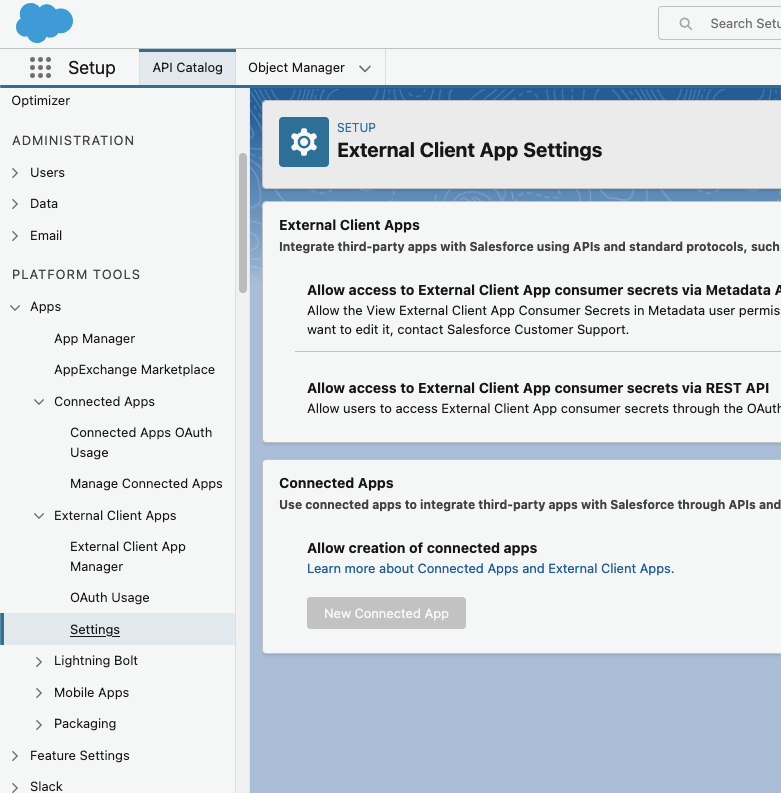Click the Setup gear header icon
Viewport: 781px width, 793px height.
click(304, 142)
